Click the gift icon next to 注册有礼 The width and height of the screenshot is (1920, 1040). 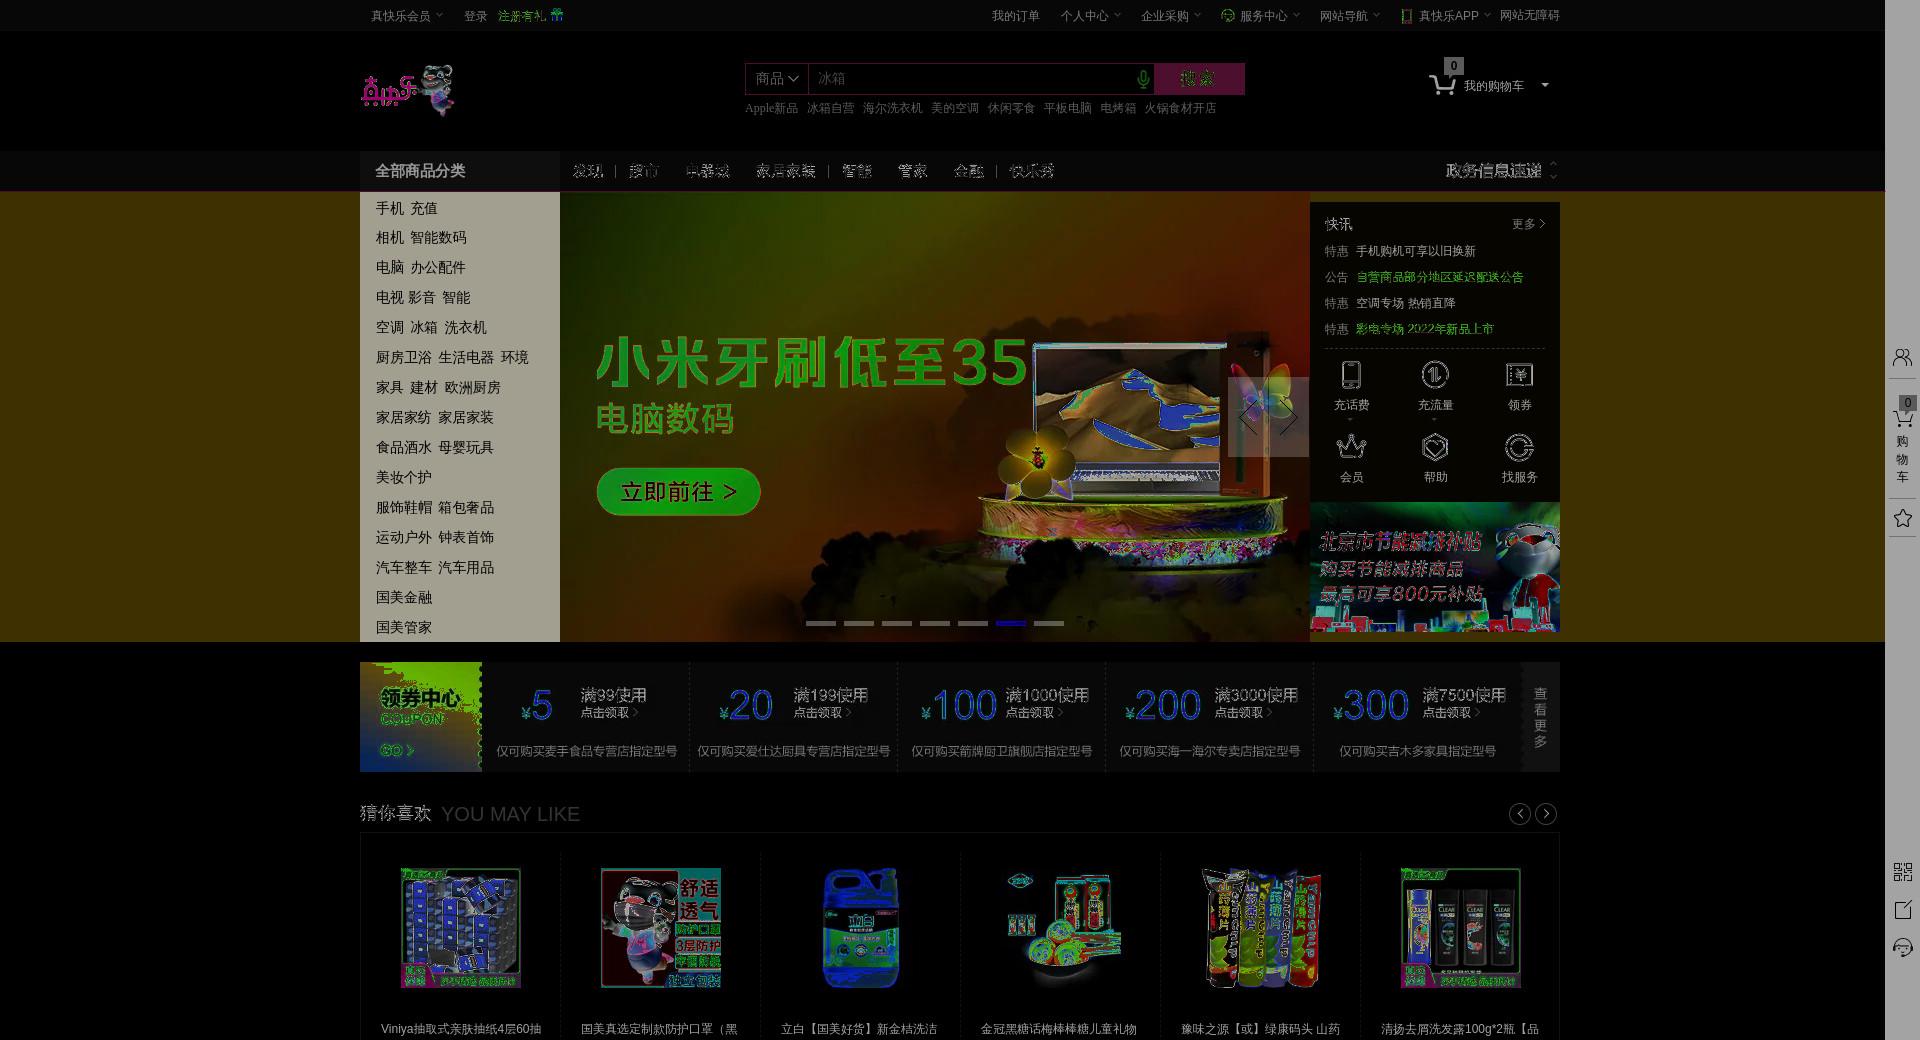557,16
